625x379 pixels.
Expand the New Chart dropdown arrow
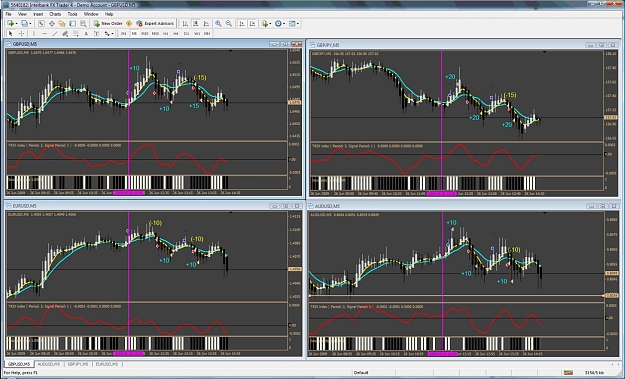point(16,24)
